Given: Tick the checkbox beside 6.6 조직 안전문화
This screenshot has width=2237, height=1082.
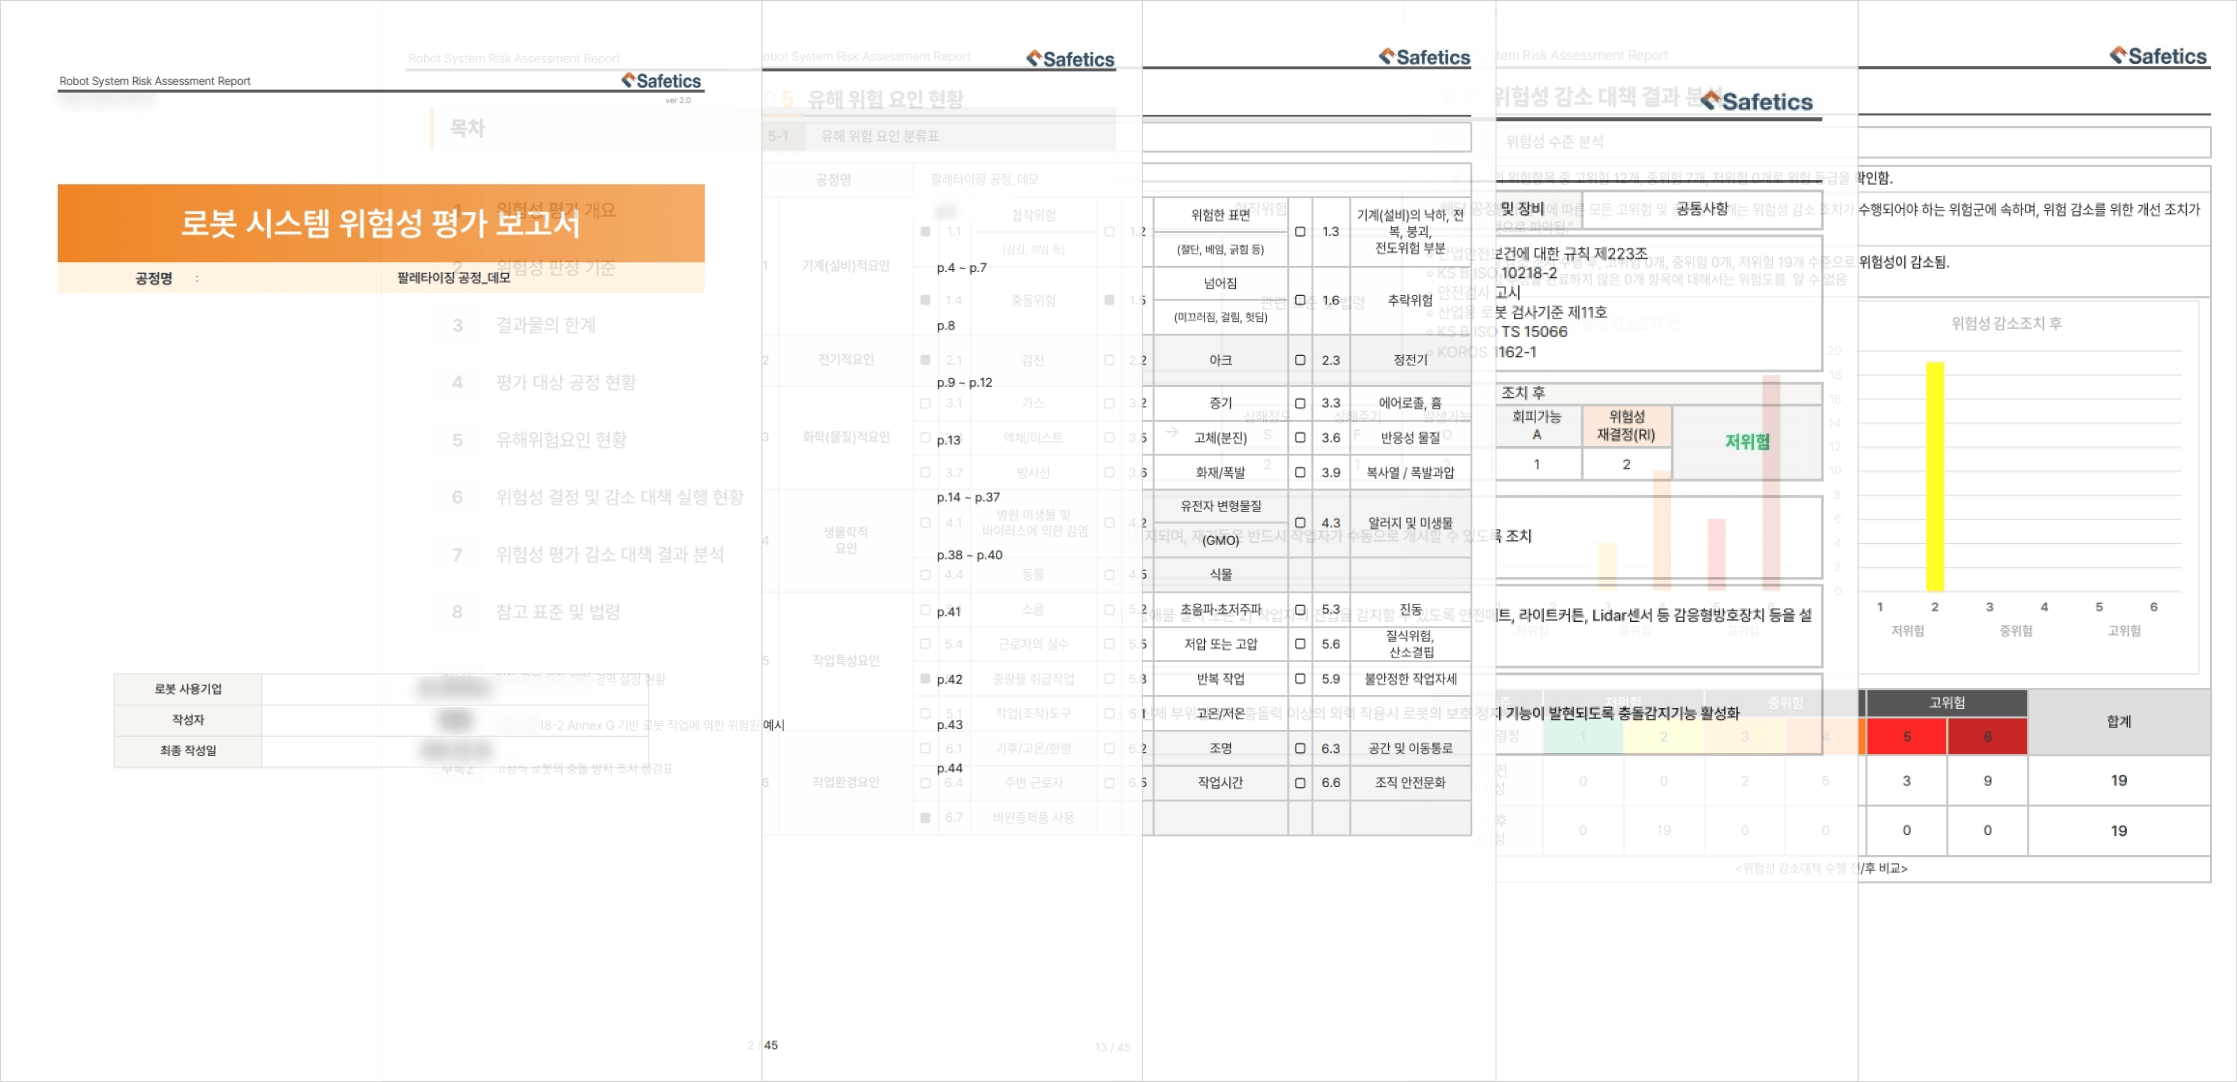Looking at the screenshot, I should point(1300,782).
